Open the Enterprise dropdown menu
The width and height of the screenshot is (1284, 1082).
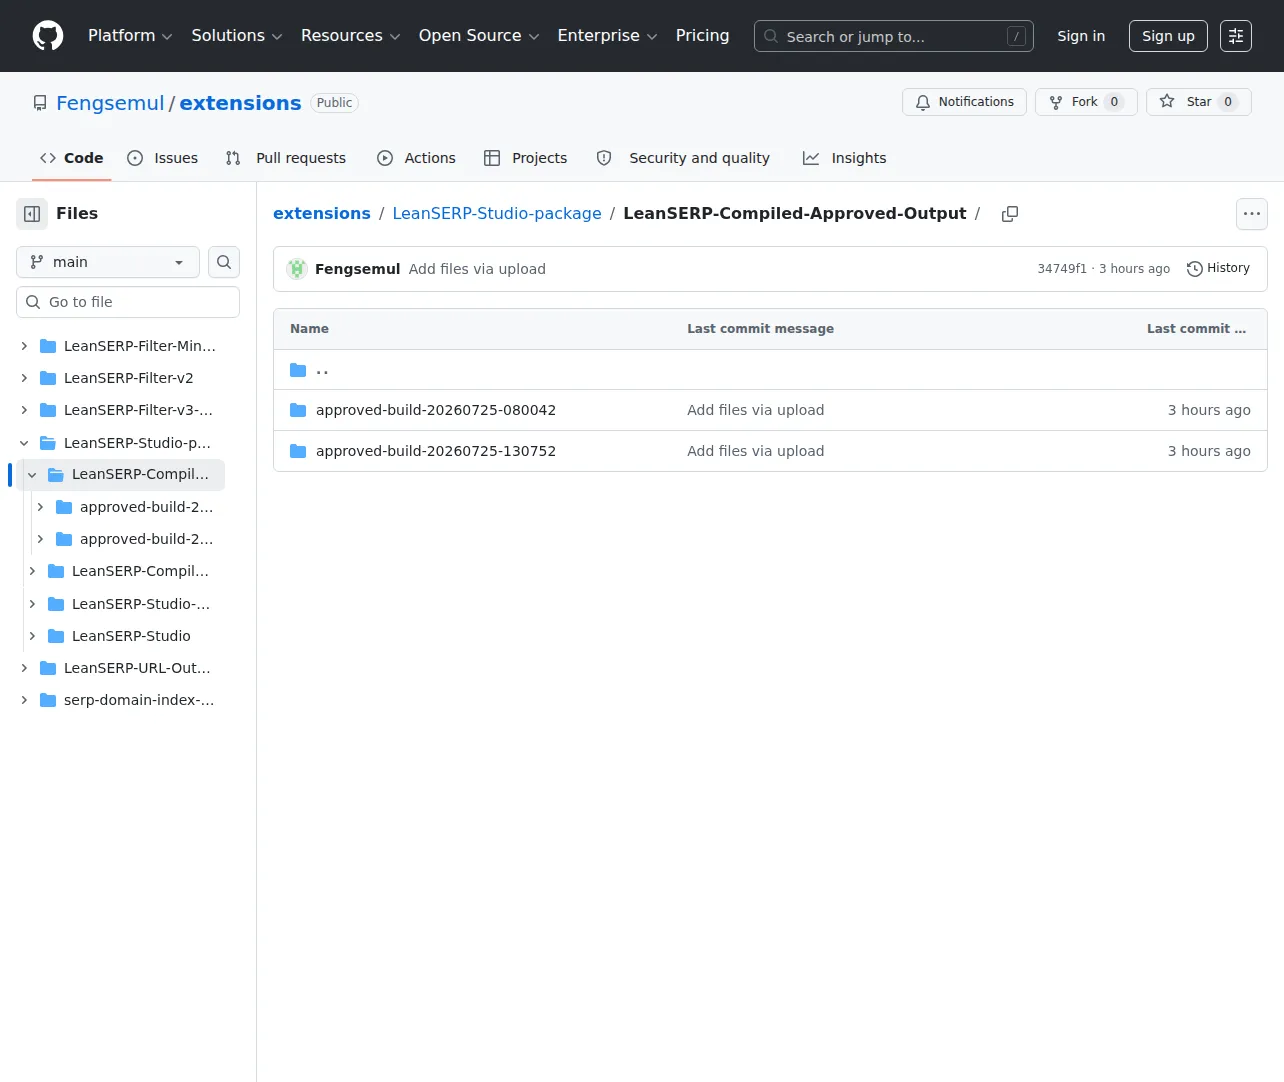coord(607,36)
